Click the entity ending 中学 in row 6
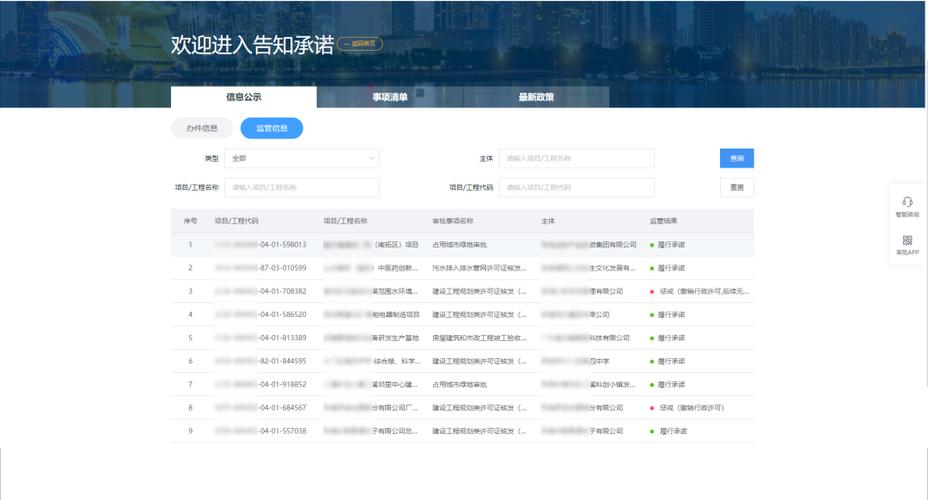Image resolution: width=928 pixels, height=500 pixels. (575, 361)
